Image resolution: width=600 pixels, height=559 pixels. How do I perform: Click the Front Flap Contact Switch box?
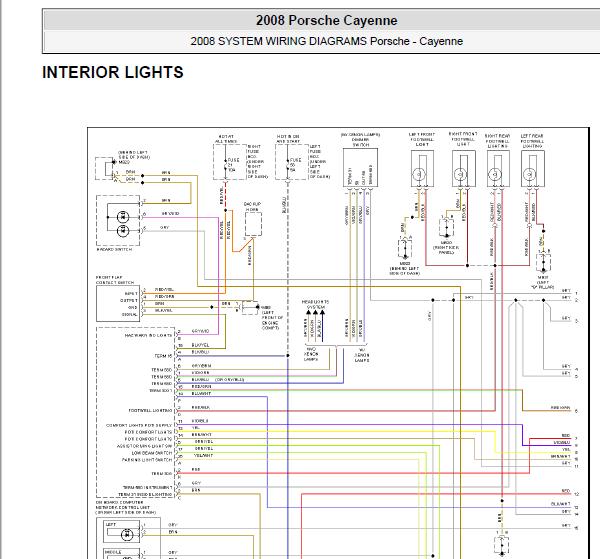(x=118, y=303)
